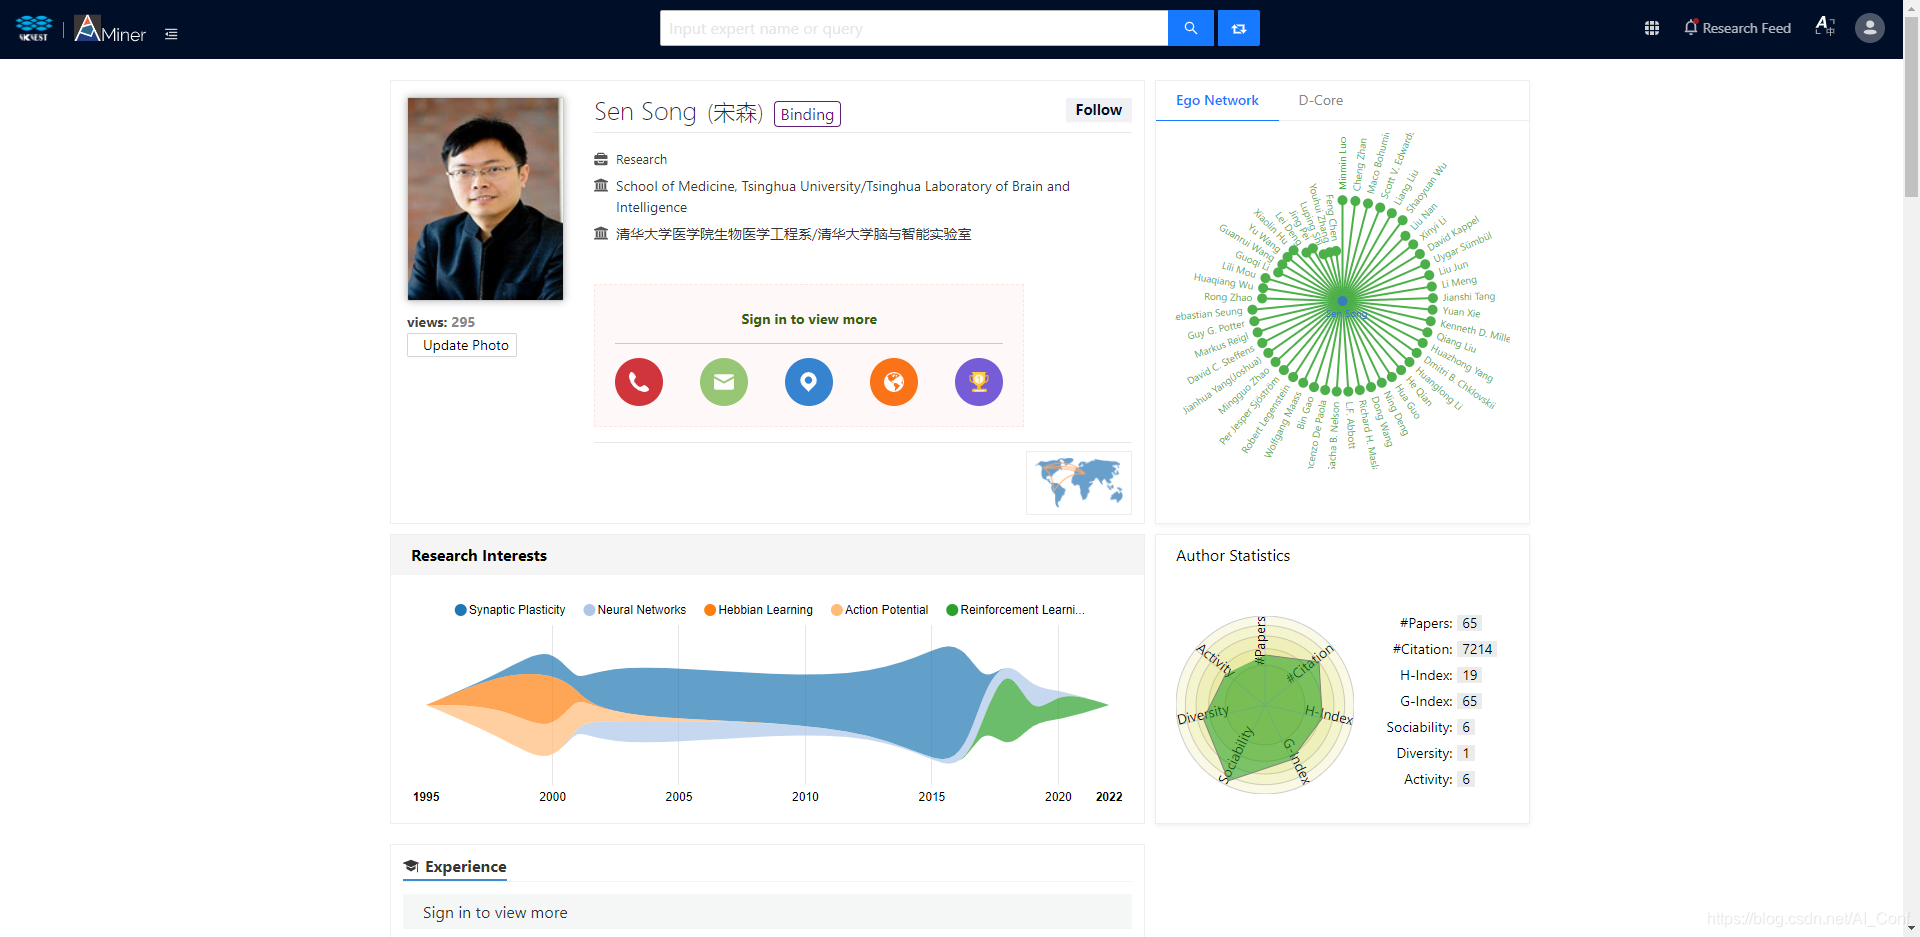Screen dimensions: 1920x937
Task: Click the blue search magnifier button
Action: click(1190, 28)
